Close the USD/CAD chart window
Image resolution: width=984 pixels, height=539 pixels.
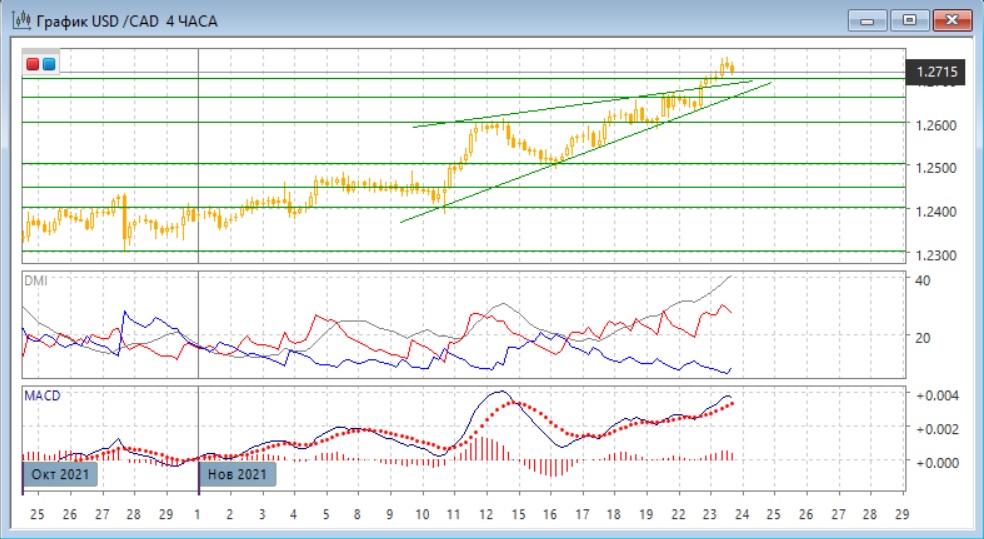952,20
